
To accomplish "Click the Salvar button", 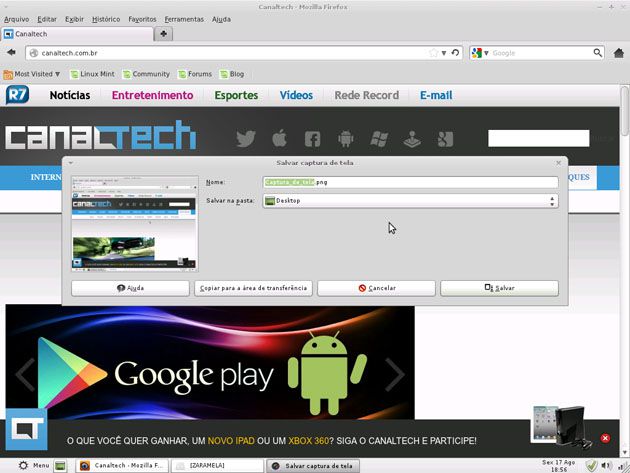I will coord(499,288).
